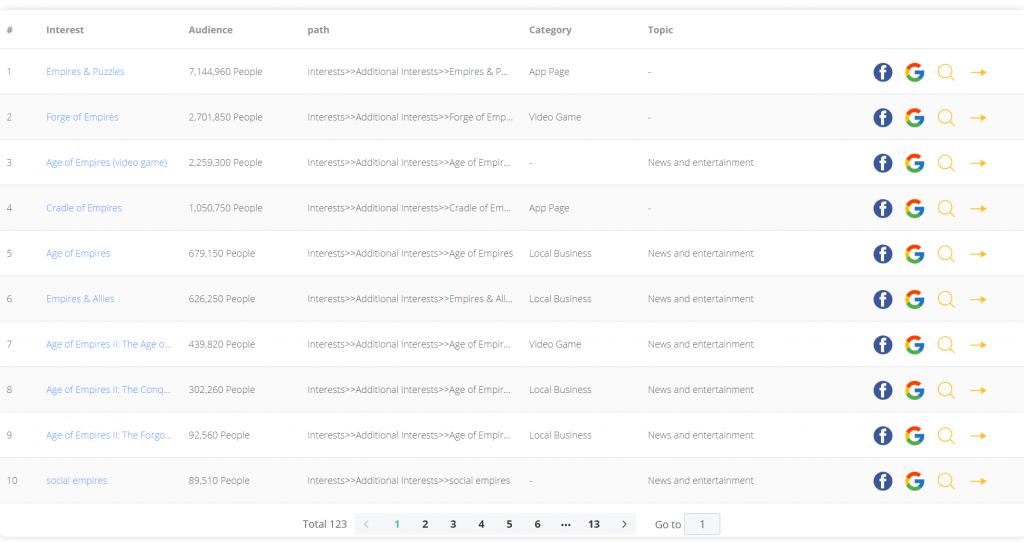
Task: Jump to last page 13
Action: point(593,524)
